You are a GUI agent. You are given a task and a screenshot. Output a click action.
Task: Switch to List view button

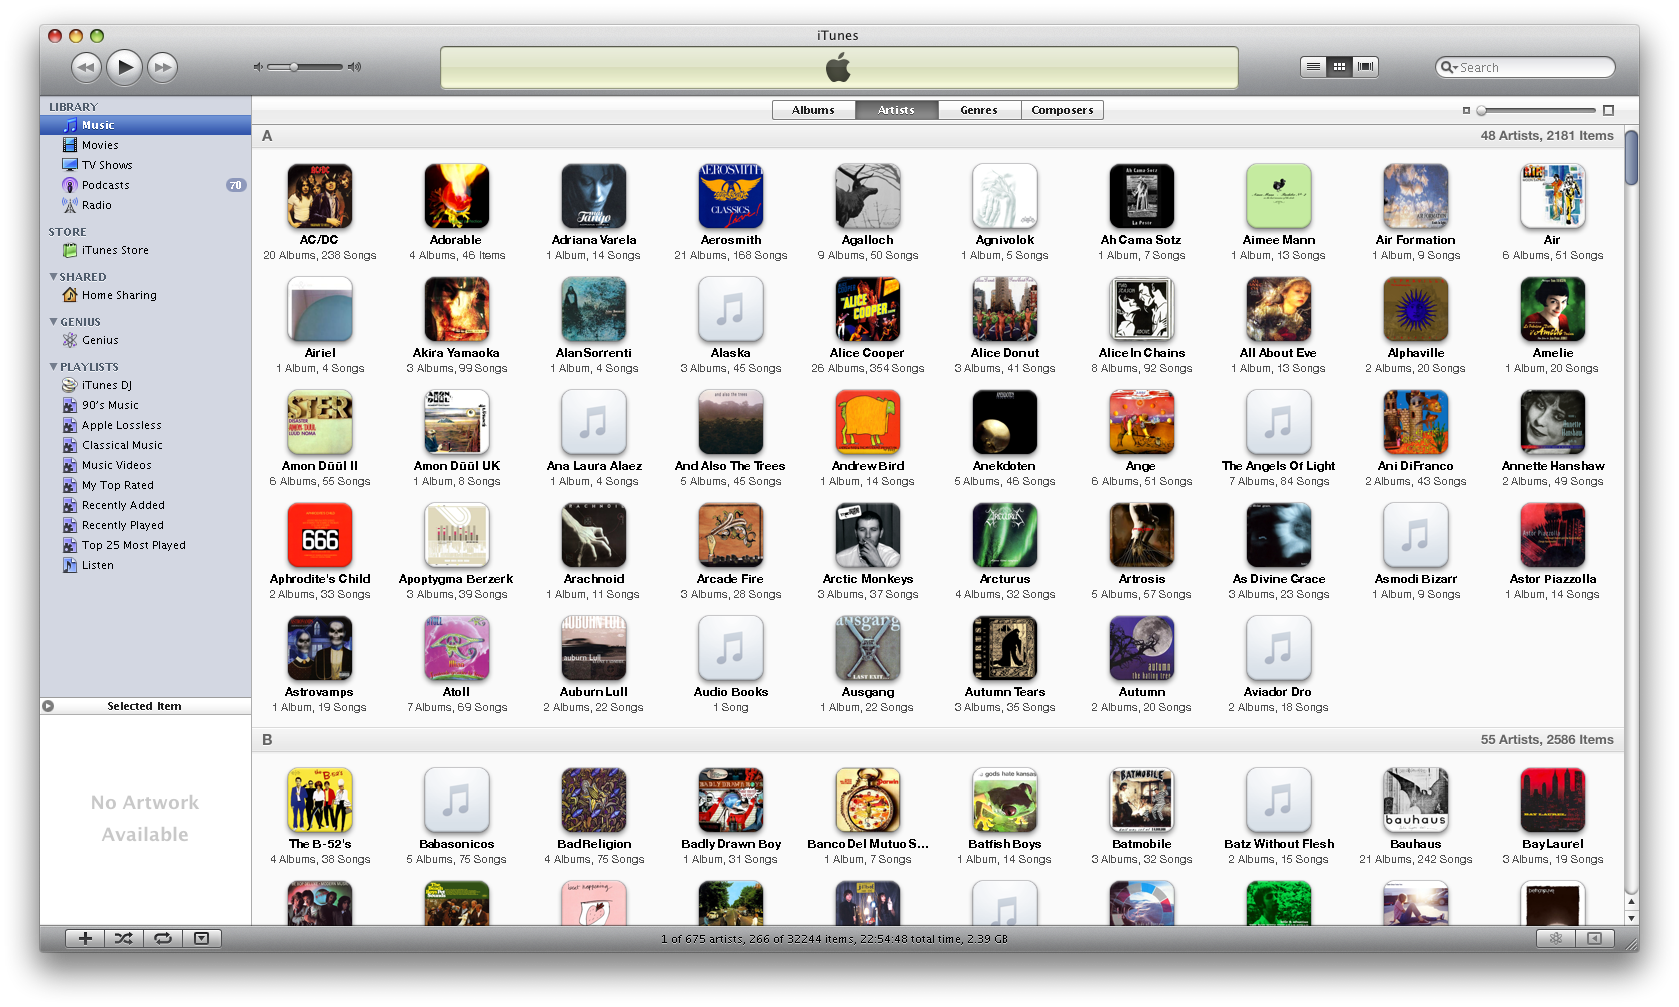pyautogui.click(x=1313, y=67)
